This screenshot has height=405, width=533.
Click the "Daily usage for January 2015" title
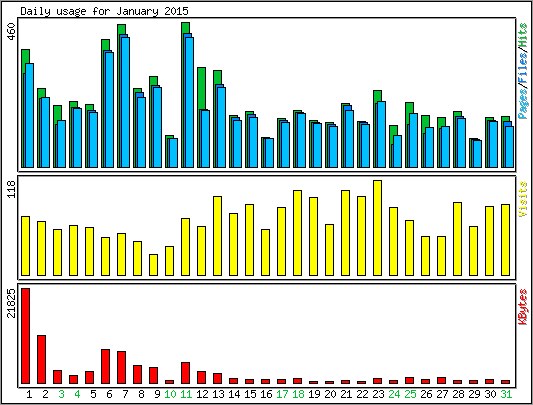104,11
